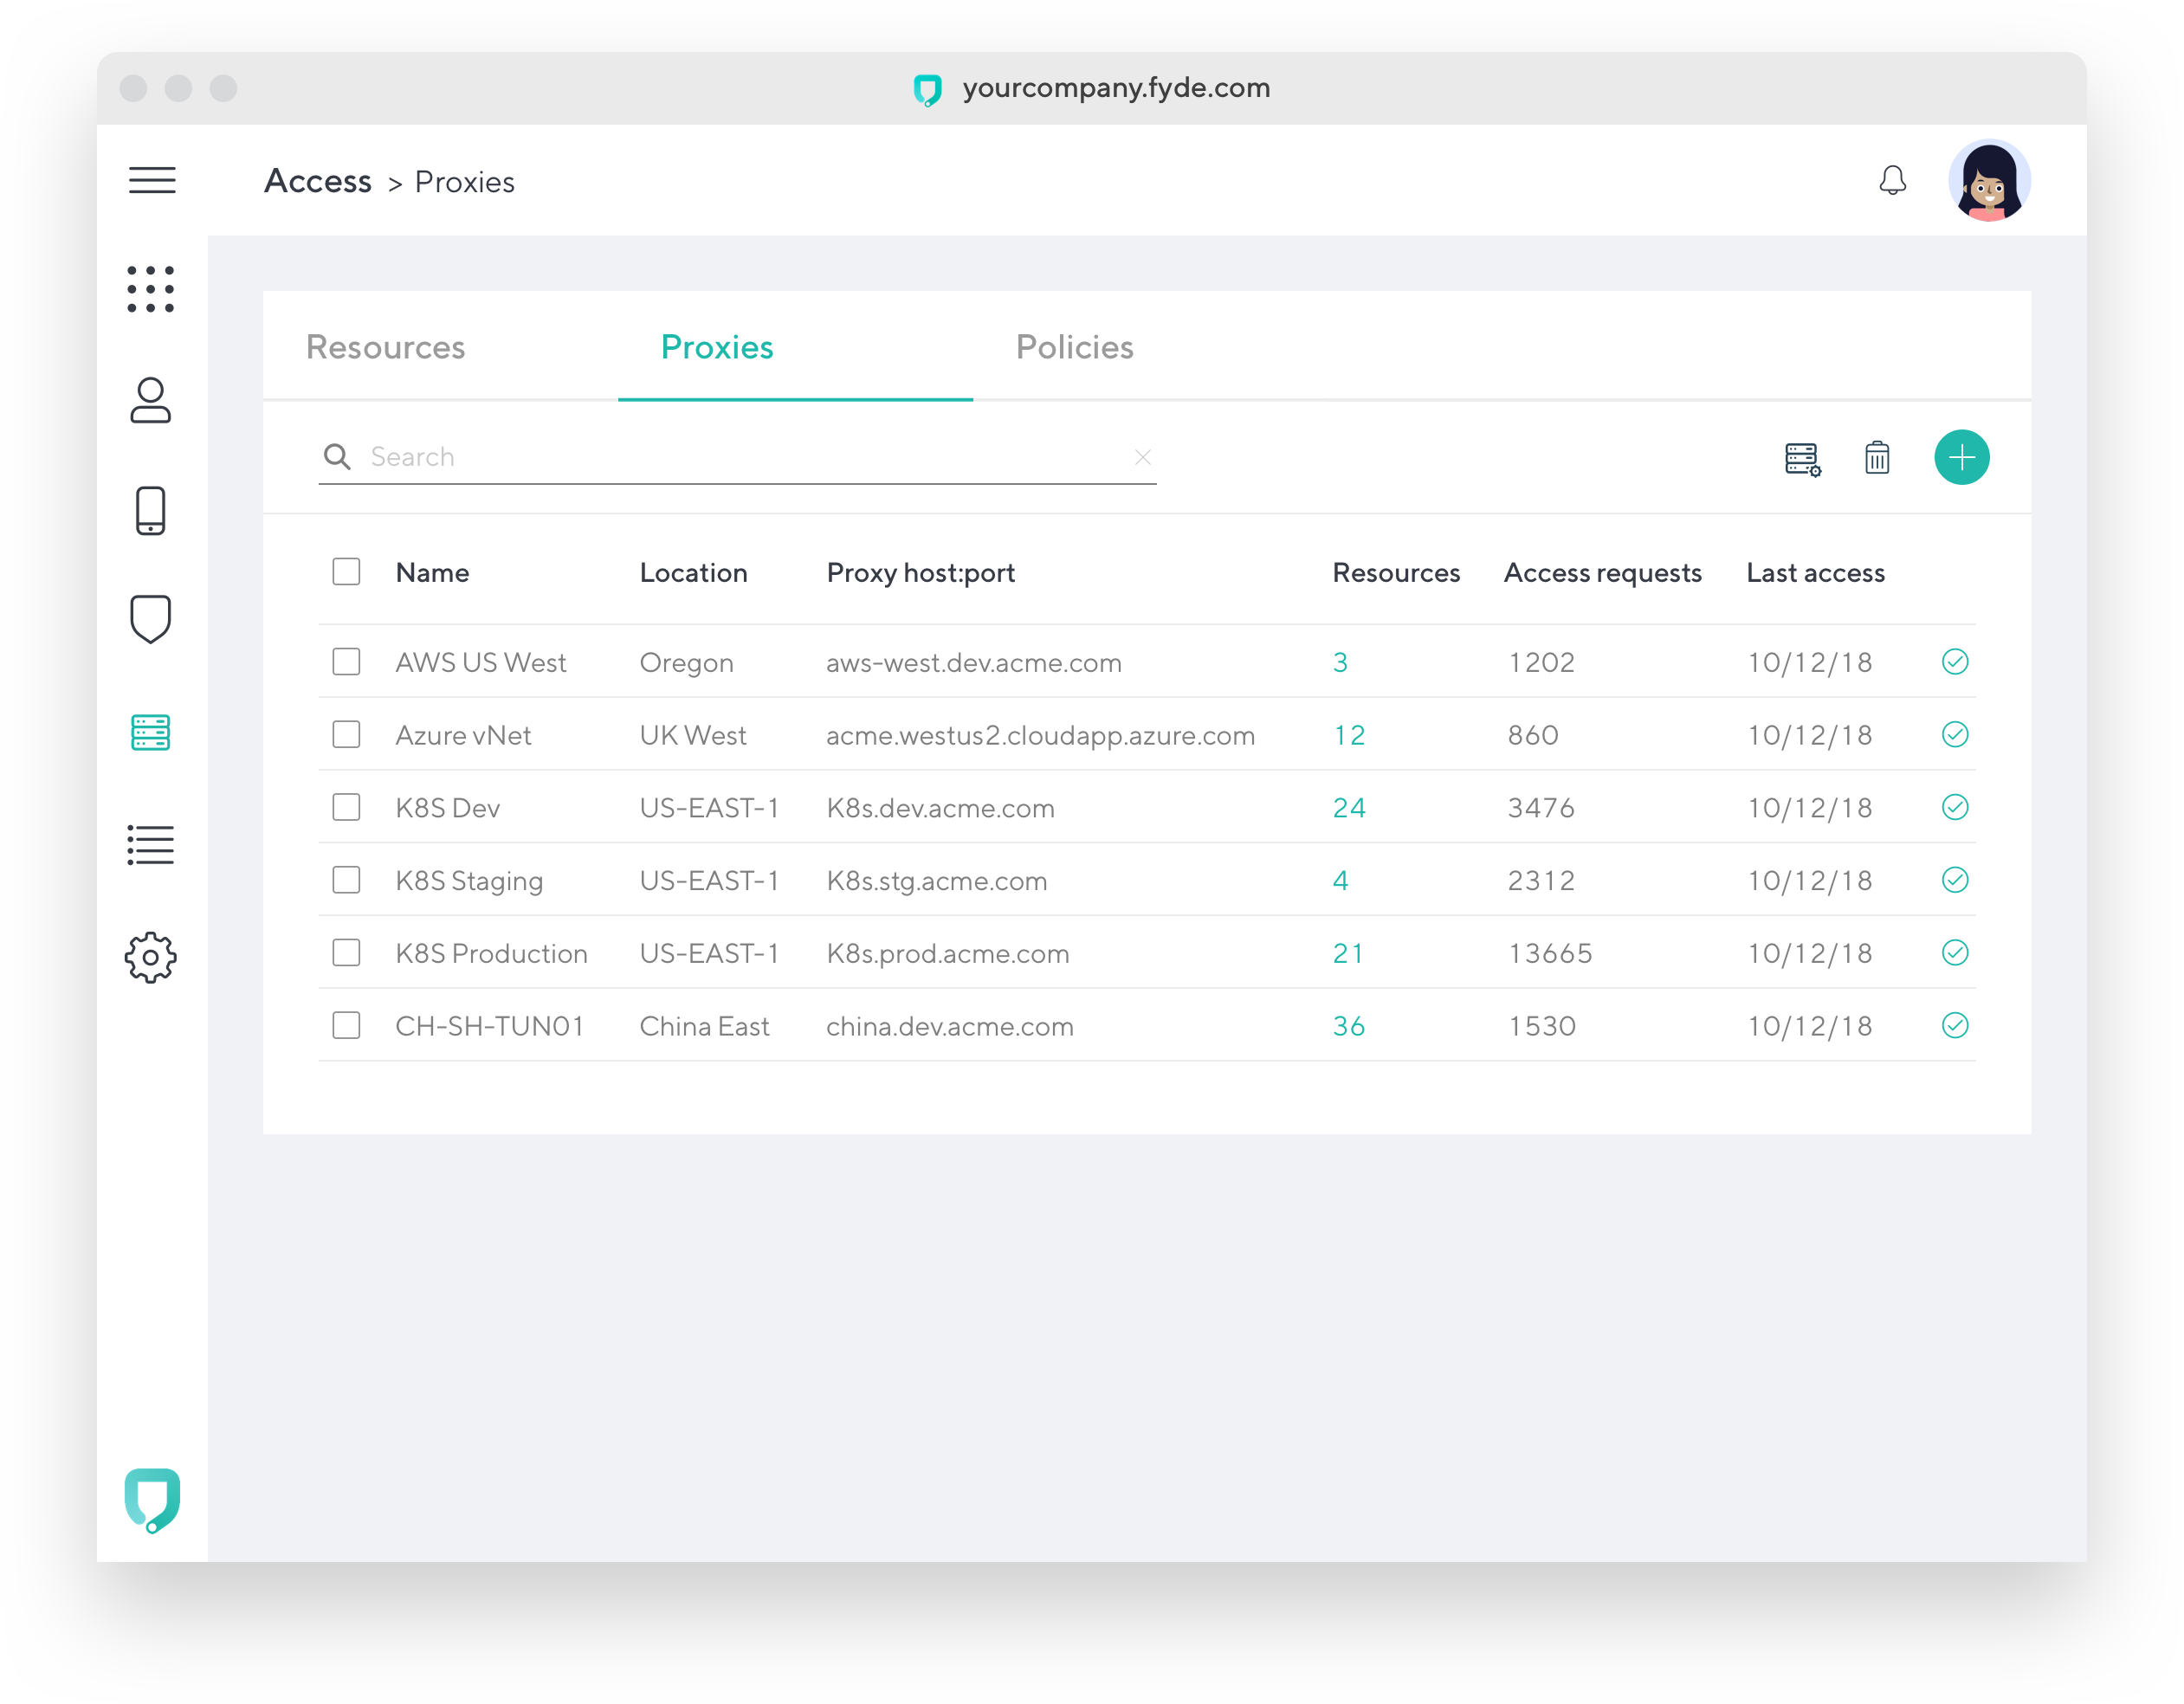Screen dimensions: 2184x1704
Task: Open the Users sidebar icon
Action: click(x=151, y=400)
